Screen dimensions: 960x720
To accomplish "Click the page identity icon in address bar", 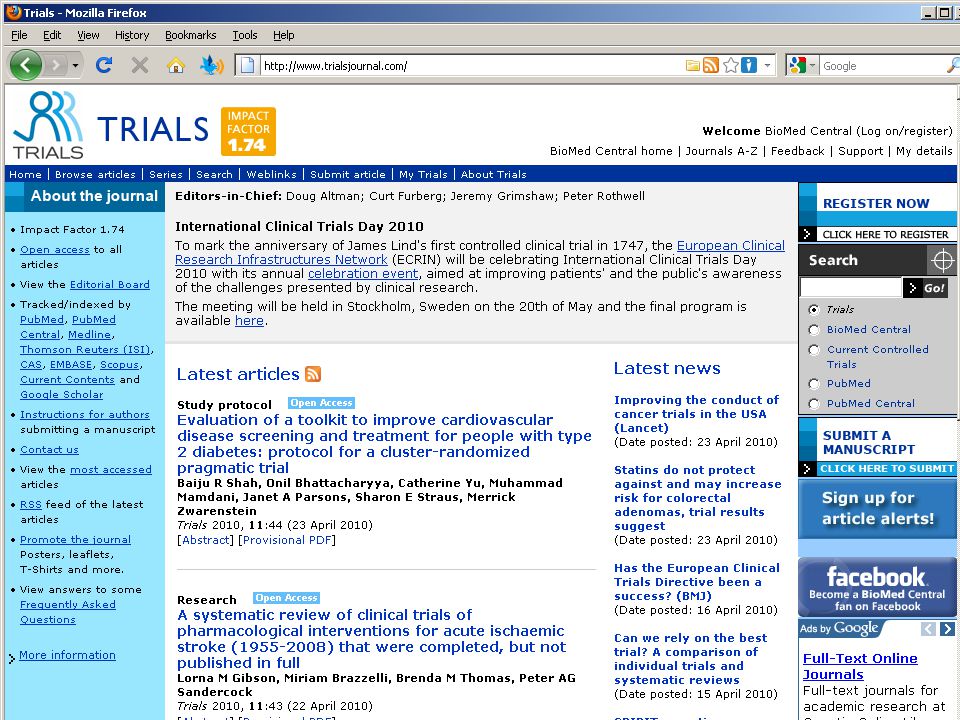I will click(247, 65).
